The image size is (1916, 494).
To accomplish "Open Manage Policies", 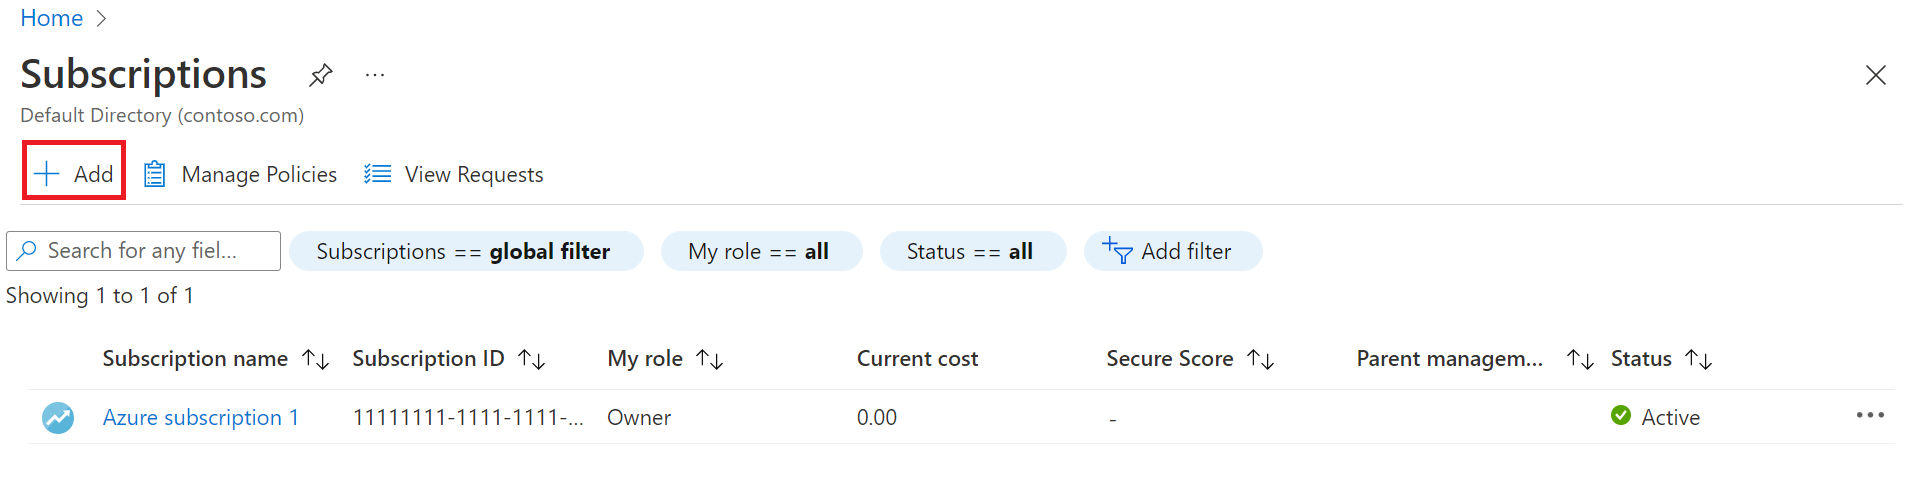I will pos(241,175).
